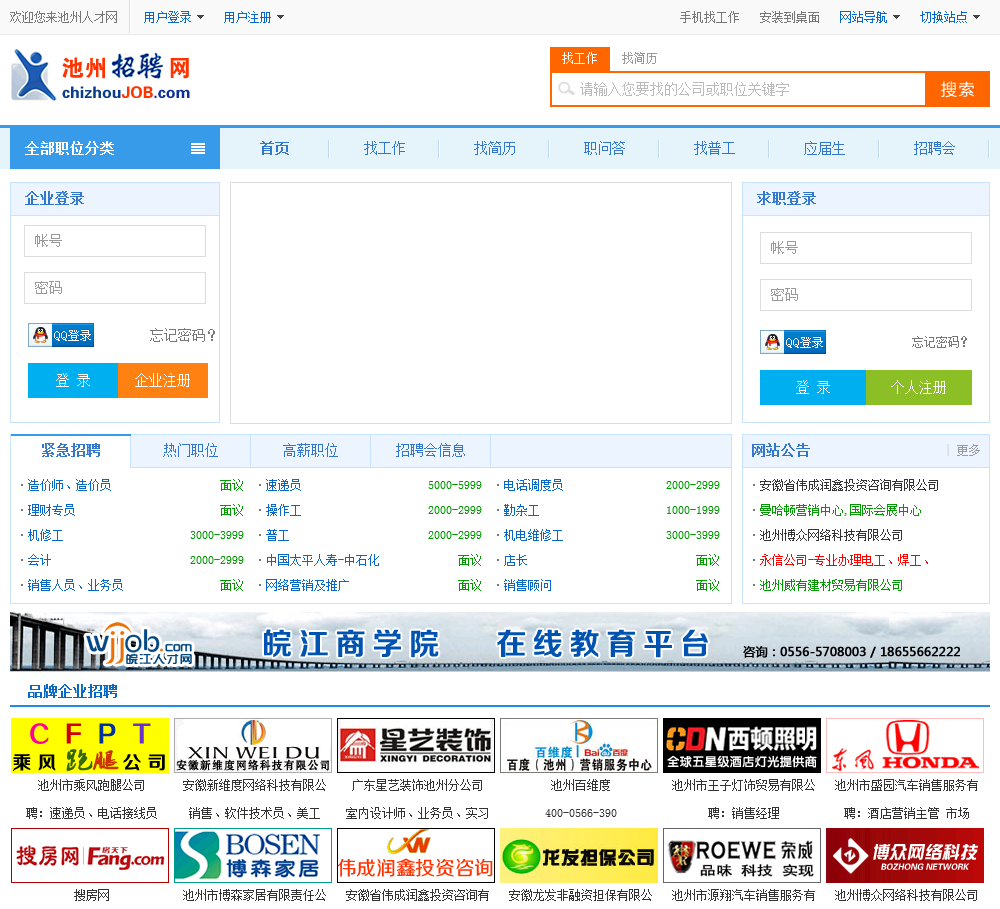
Task: Open the 龙发担保公司 logo
Action: point(579,855)
